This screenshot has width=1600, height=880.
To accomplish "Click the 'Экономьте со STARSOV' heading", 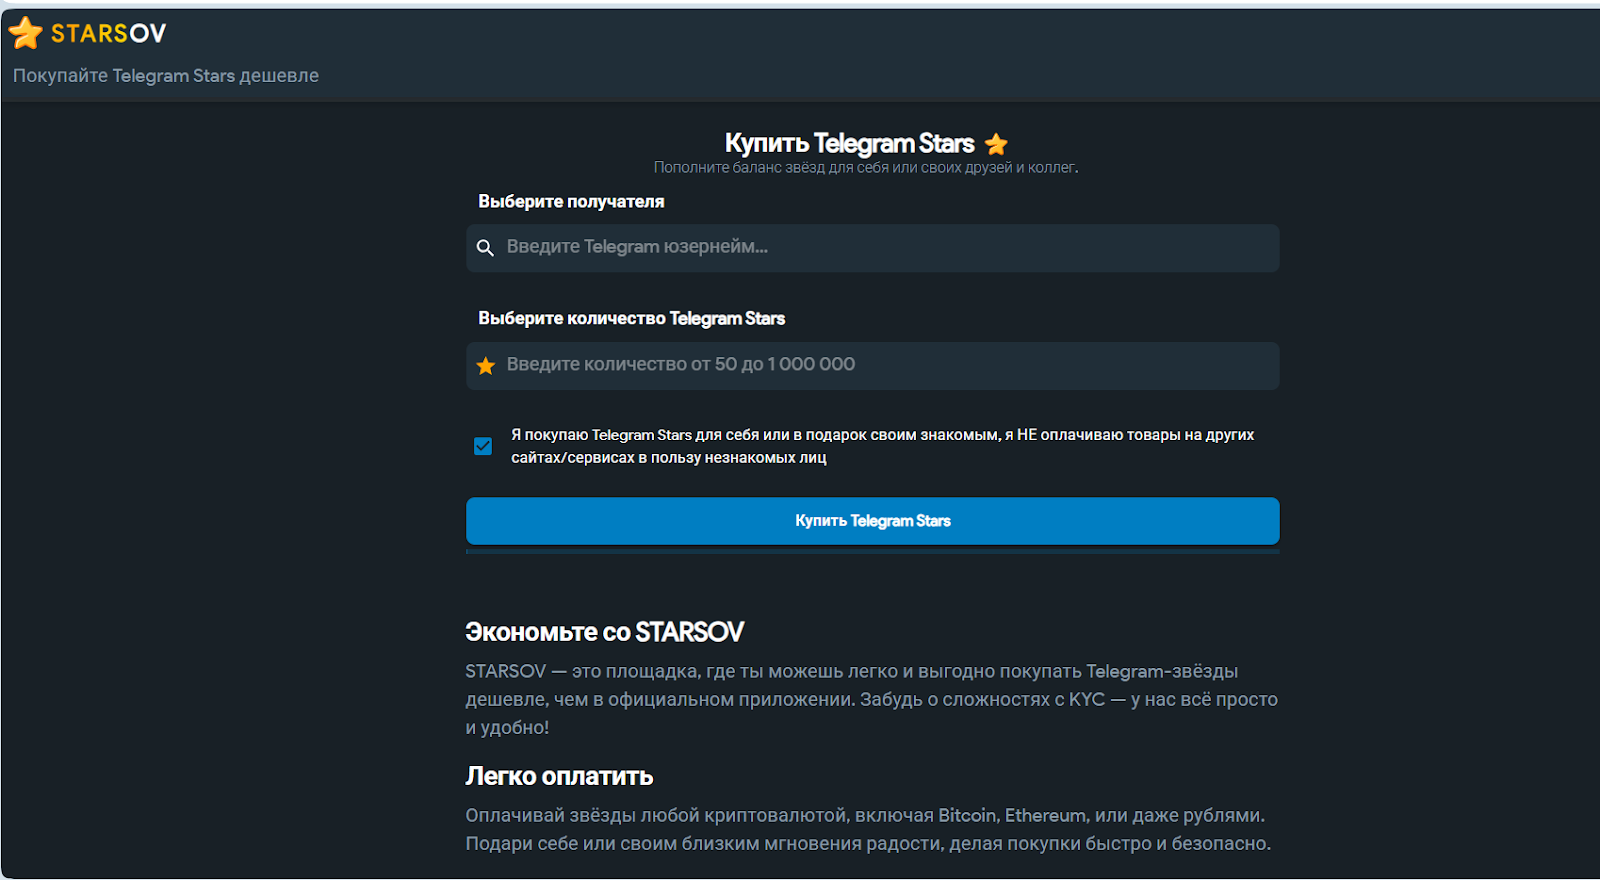I will click(604, 632).
